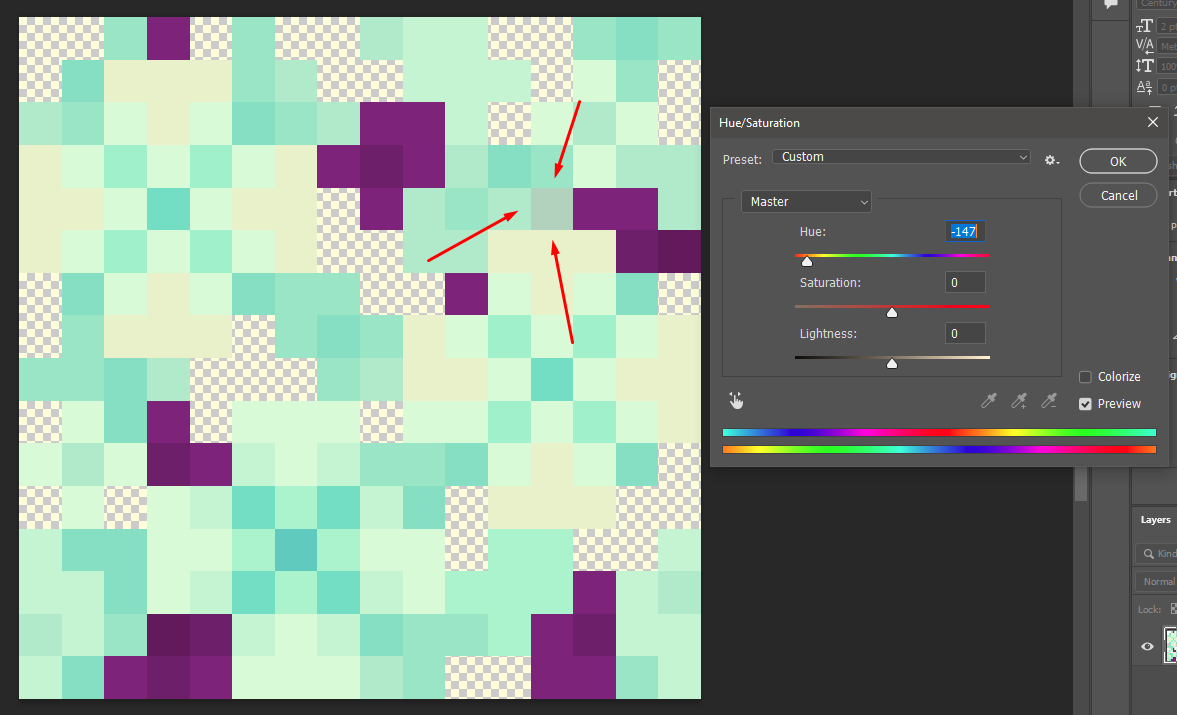Click the vertical scale icon
This screenshot has width=1177, height=715.
(x=1145, y=66)
